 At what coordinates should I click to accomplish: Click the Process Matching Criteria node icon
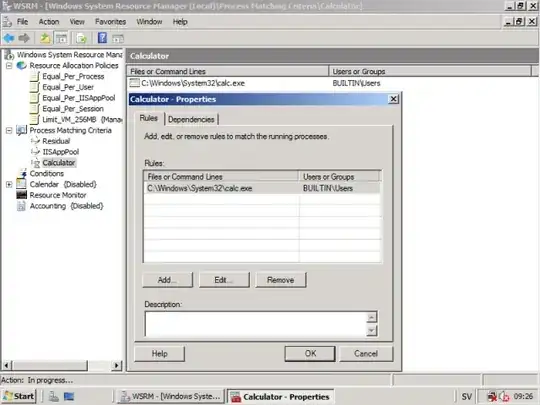[21, 130]
